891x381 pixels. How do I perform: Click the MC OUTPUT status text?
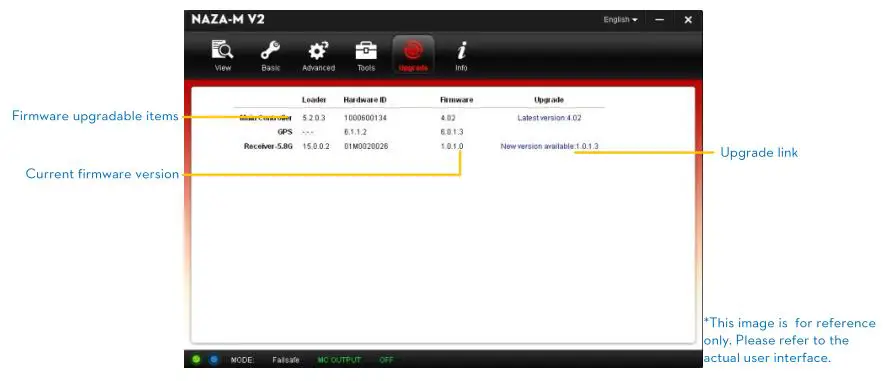[x=339, y=360]
